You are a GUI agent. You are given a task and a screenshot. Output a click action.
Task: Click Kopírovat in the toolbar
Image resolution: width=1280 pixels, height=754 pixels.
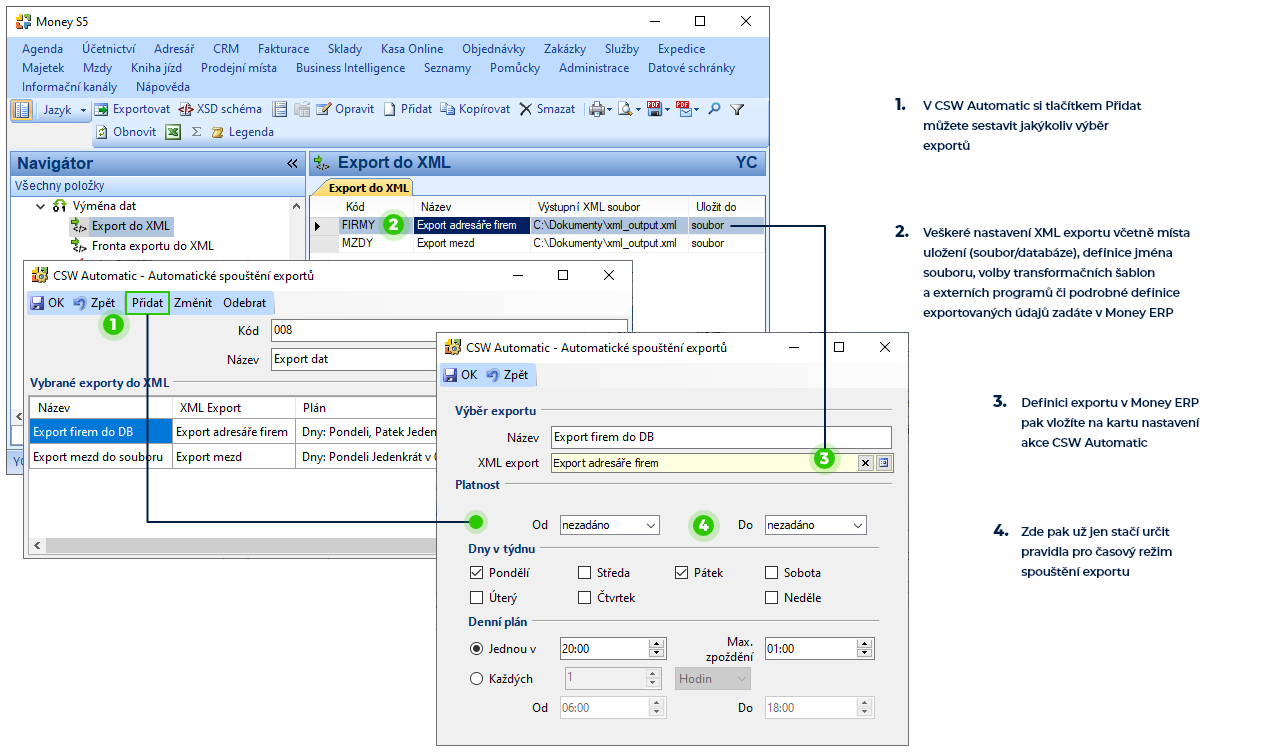pyautogui.click(x=475, y=109)
